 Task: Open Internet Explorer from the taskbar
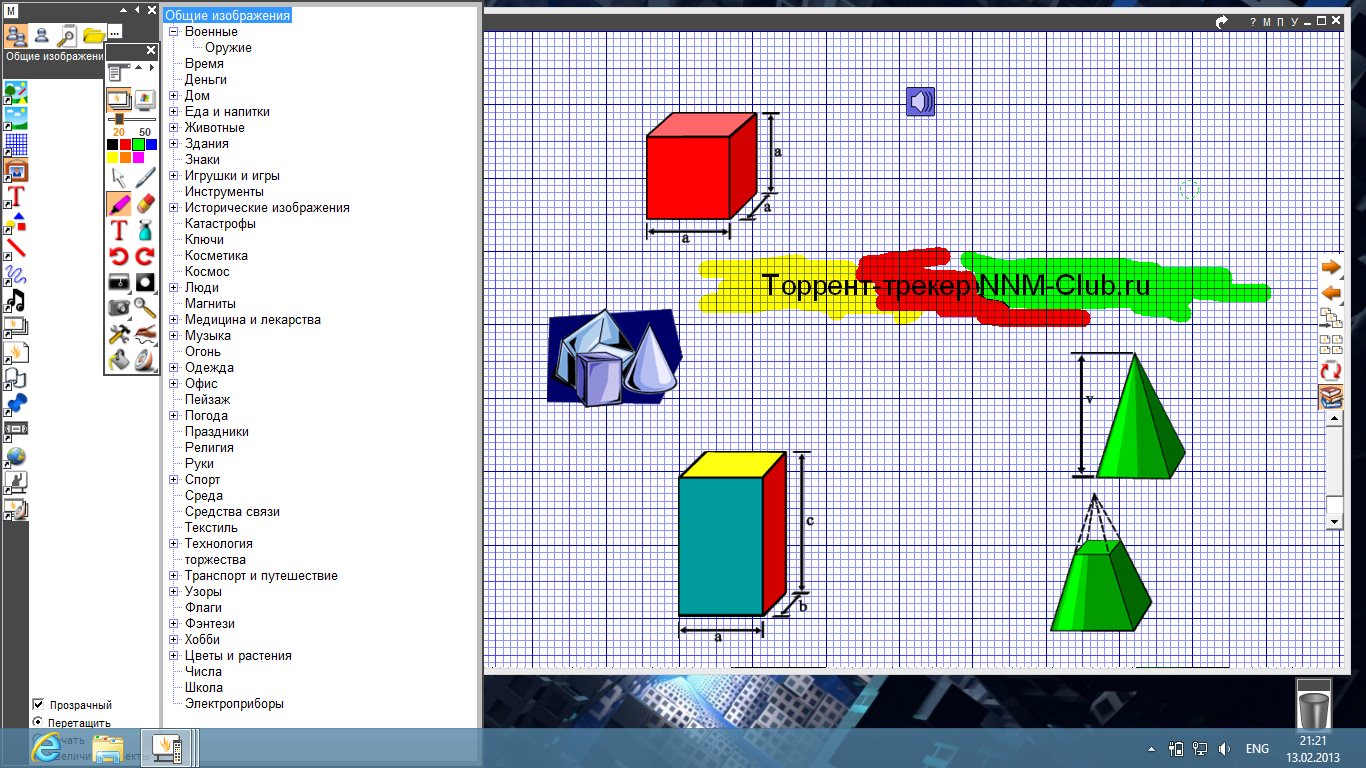click(x=46, y=747)
